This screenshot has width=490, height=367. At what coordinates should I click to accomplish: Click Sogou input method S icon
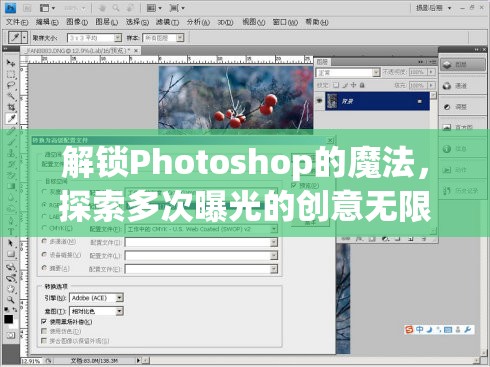[409, 330]
